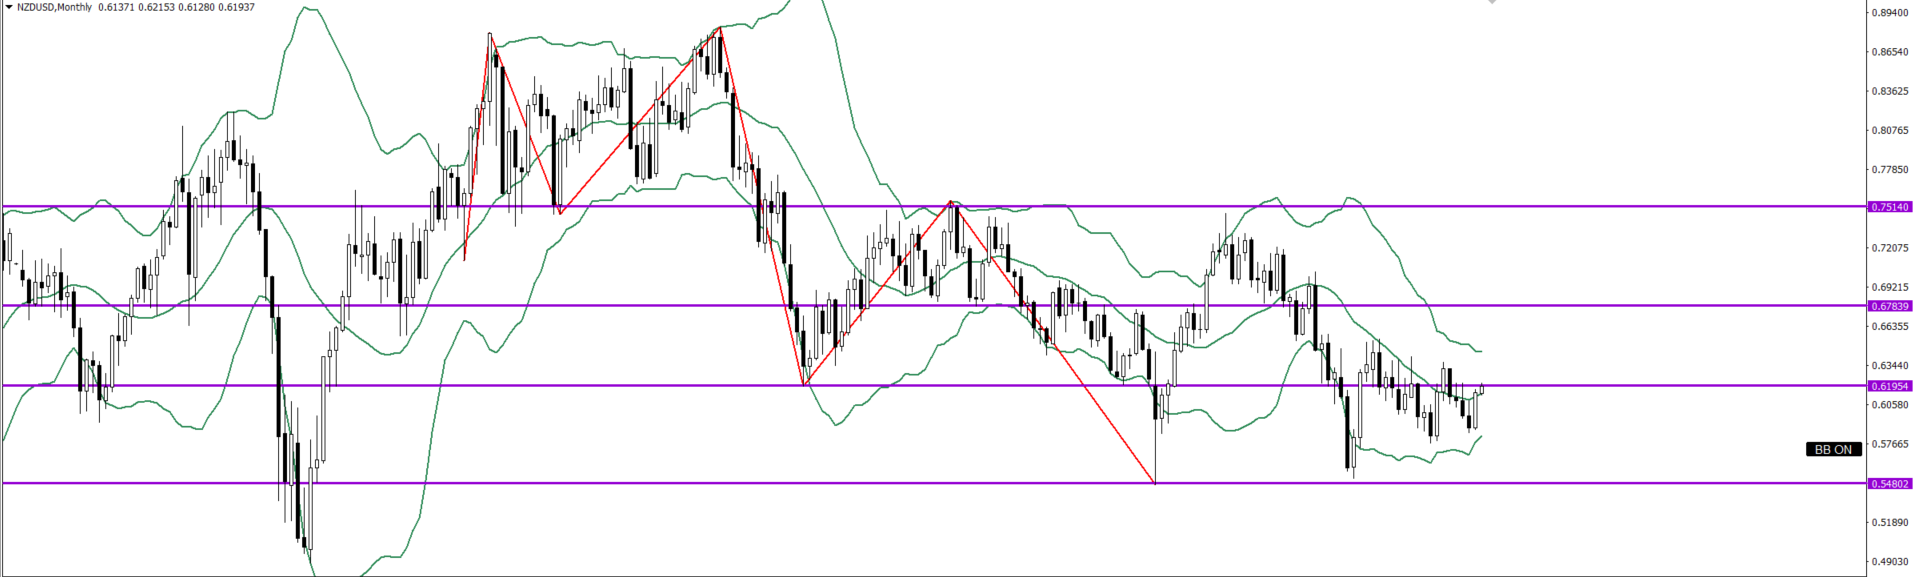
Task: Click the 0.72075 tick on price axis
Action: click(x=1889, y=247)
